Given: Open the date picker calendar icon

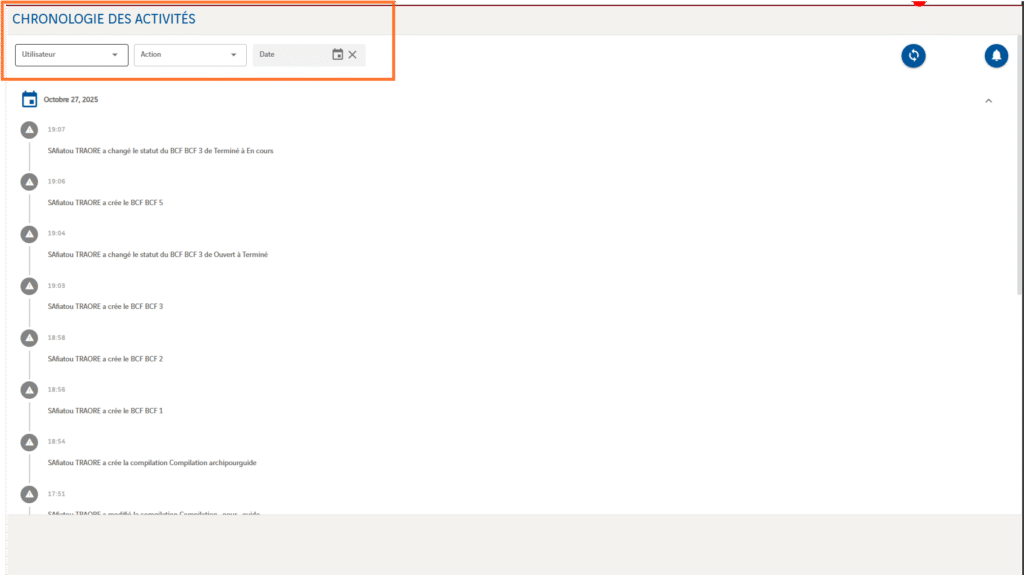Looking at the screenshot, I should click(338, 55).
